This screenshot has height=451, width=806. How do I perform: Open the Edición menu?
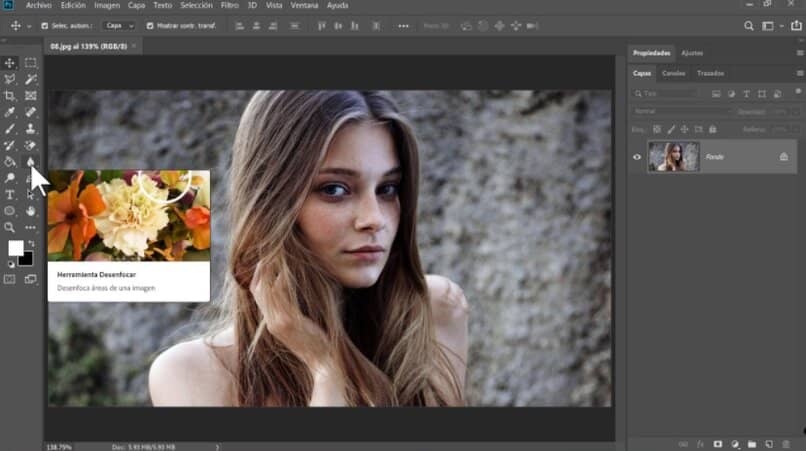(73, 5)
